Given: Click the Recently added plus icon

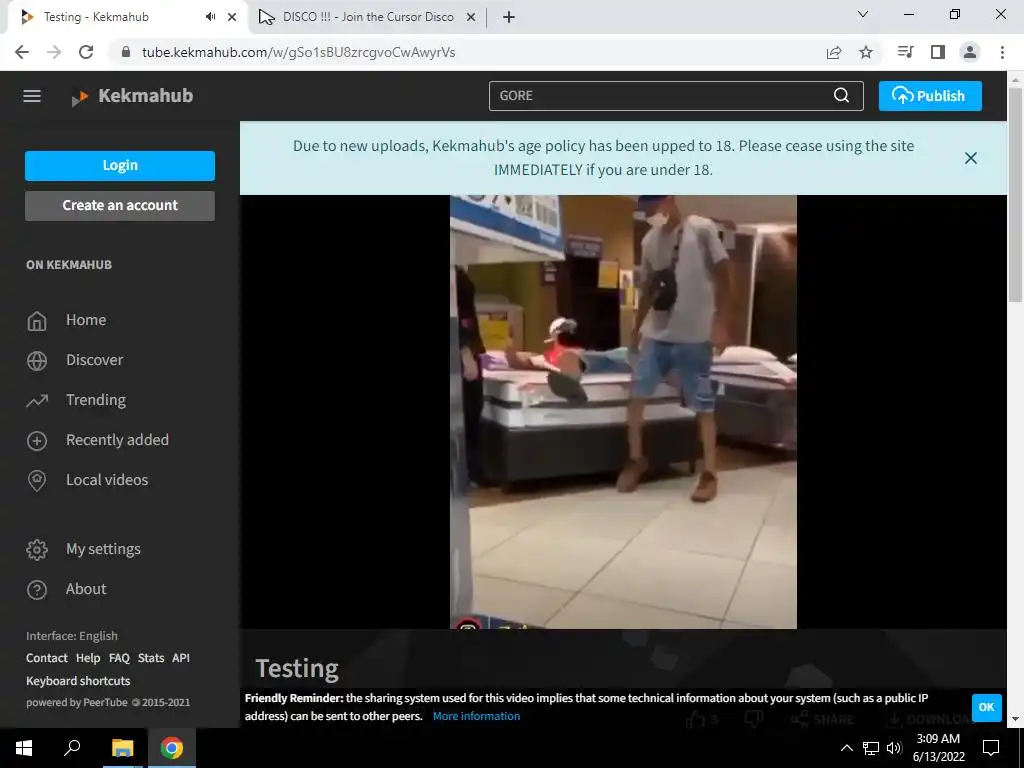Looking at the screenshot, I should coord(37,441).
